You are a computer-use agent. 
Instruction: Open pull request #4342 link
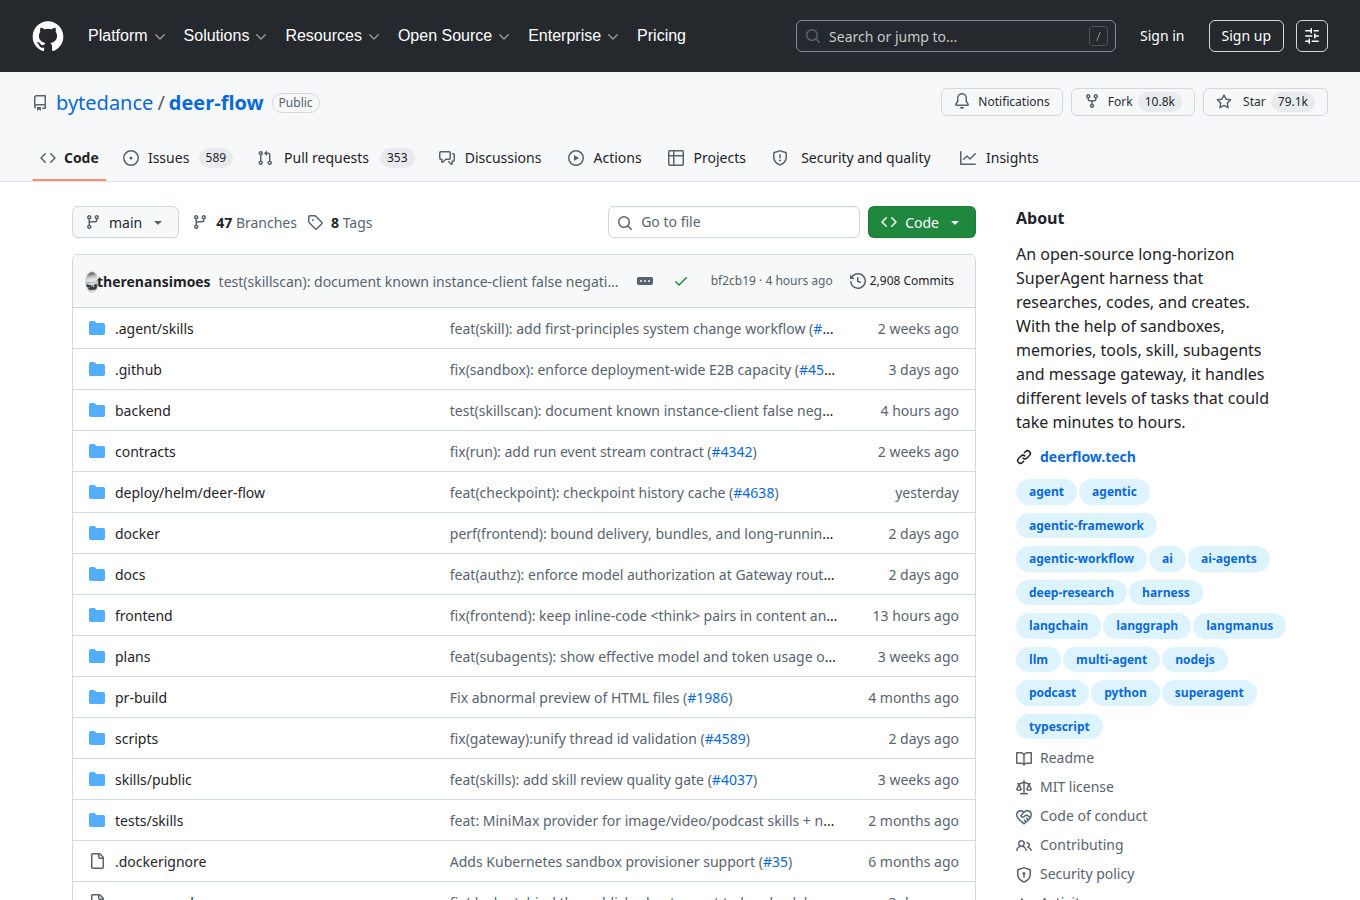[x=732, y=451]
